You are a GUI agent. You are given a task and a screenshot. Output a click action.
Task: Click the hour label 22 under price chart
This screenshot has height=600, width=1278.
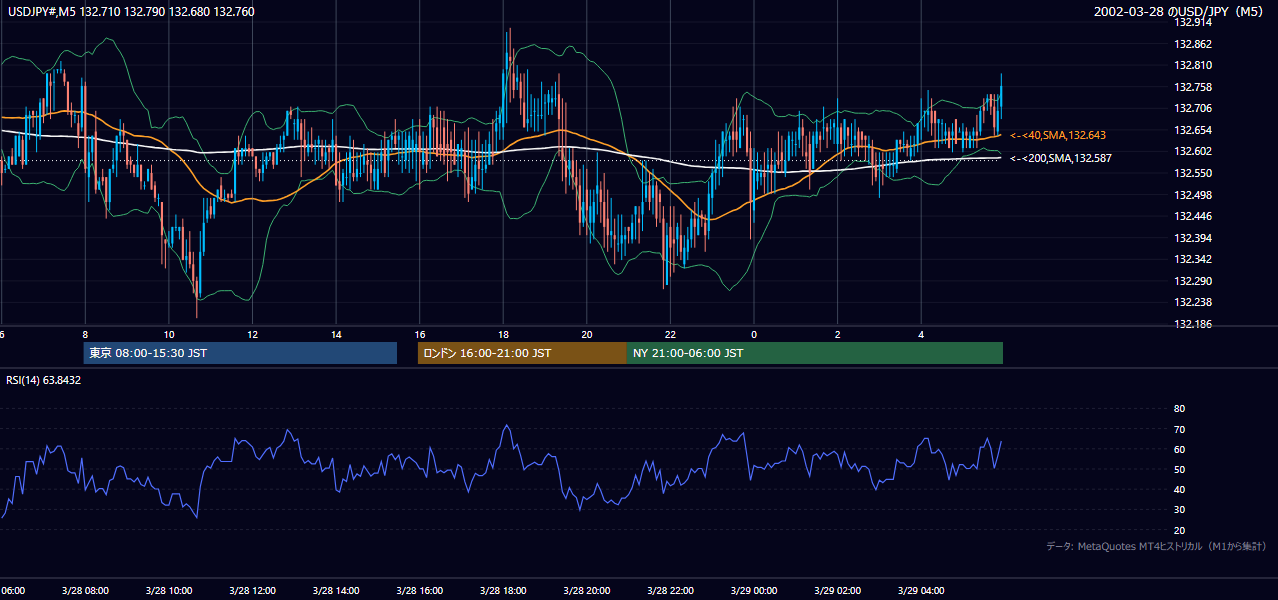671,335
